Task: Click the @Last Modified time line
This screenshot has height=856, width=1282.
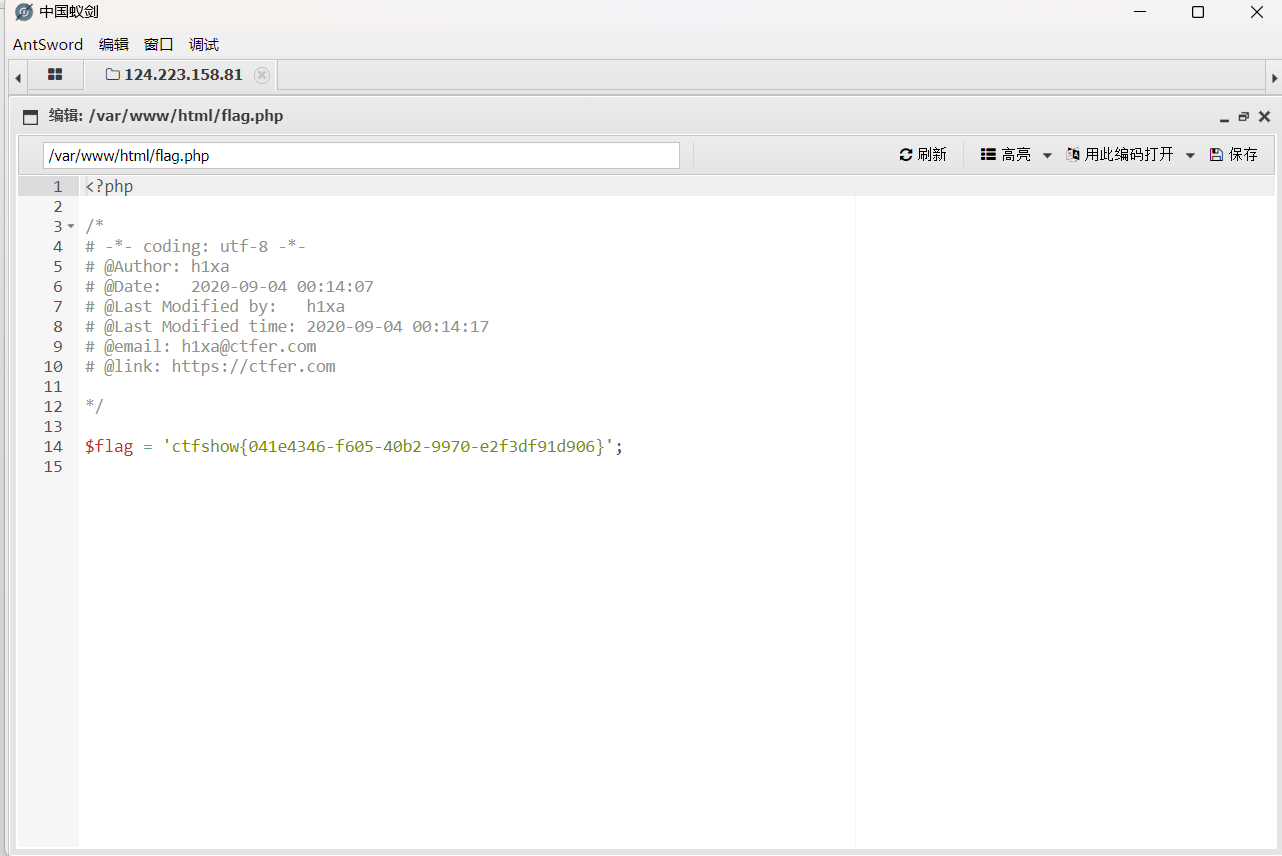Action: click(287, 327)
